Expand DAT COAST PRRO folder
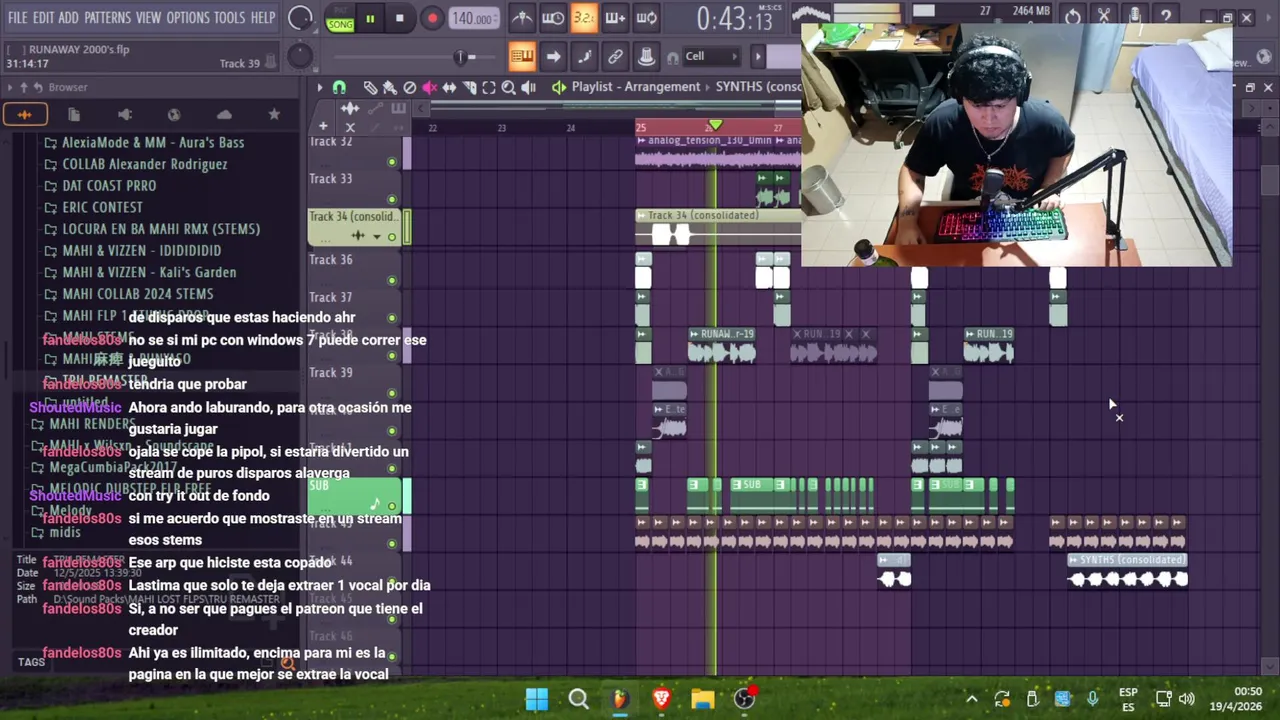The image size is (1280, 720). pyautogui.click(x=101, y=186)
